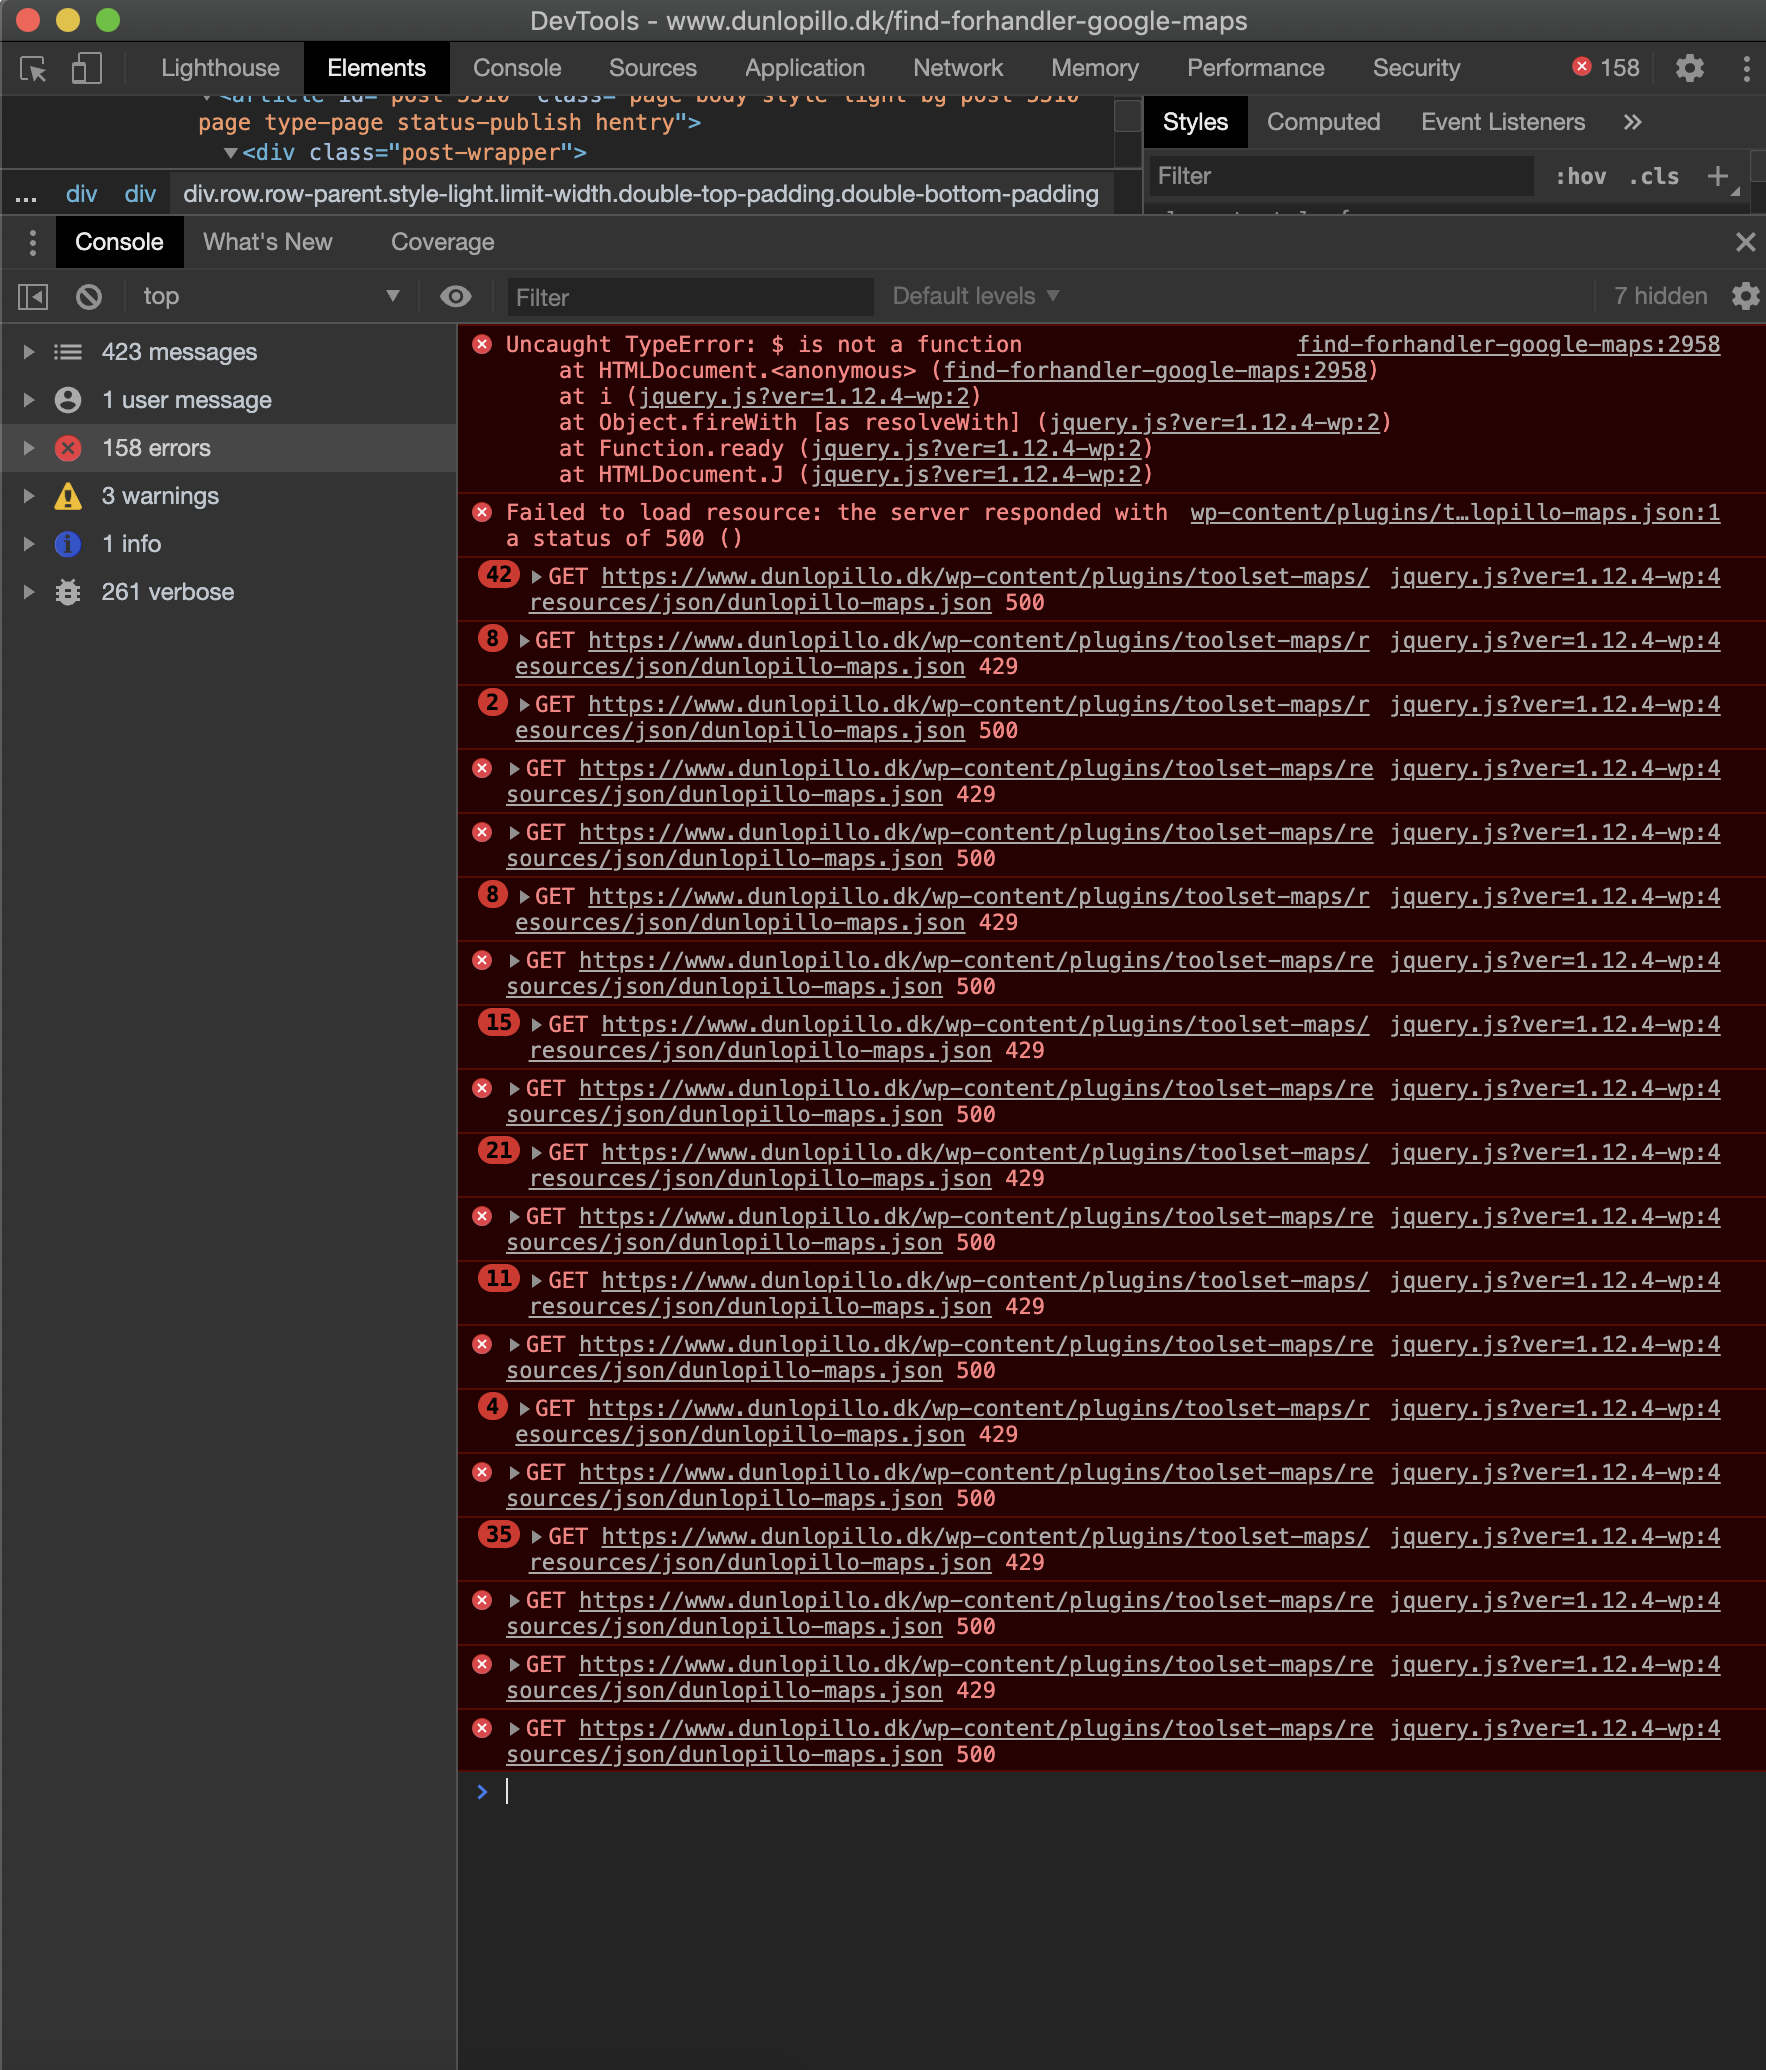
Task: Click the 42-count error badge
Action: tap(499, 574)
